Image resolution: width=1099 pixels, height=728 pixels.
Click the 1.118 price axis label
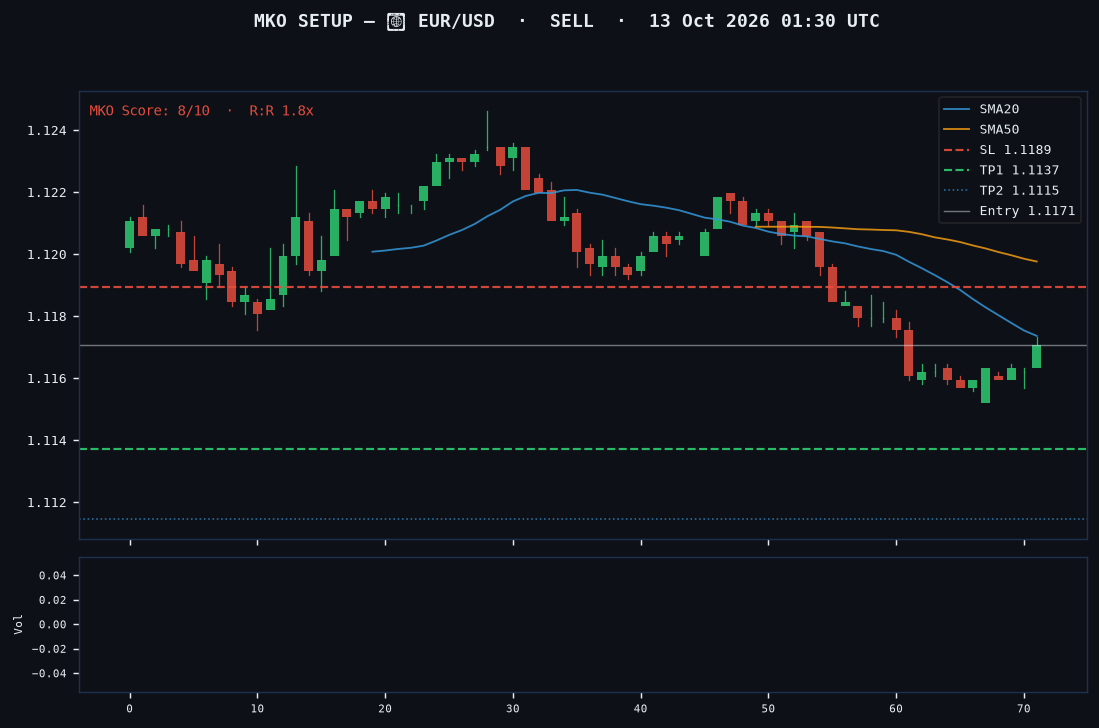pos(46,317)
